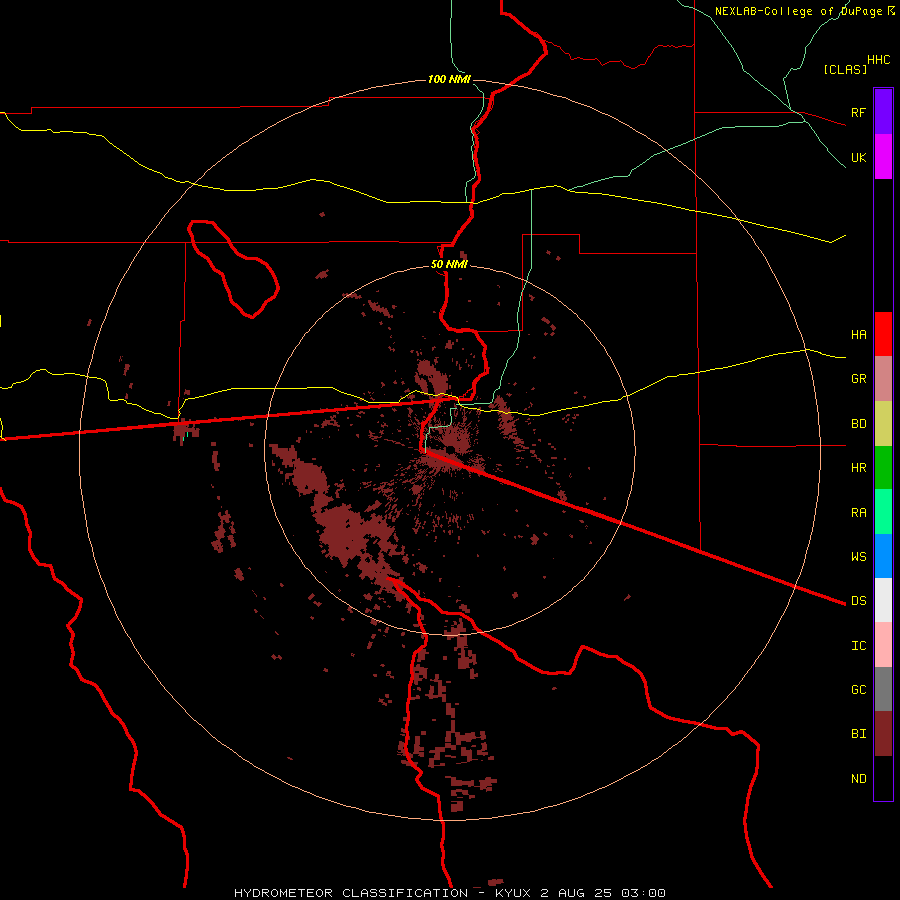900x900 pixels.
Task: Click the ND legend label
Action: pyautogui.click(x=858, y=778)
